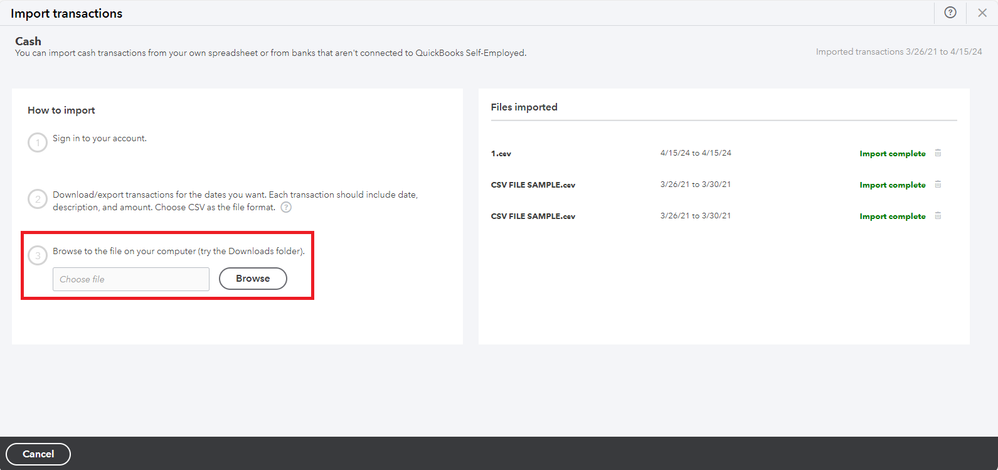Click Import complete status for 1.csv
998x470 pixels.
click(x=892, y=153)
